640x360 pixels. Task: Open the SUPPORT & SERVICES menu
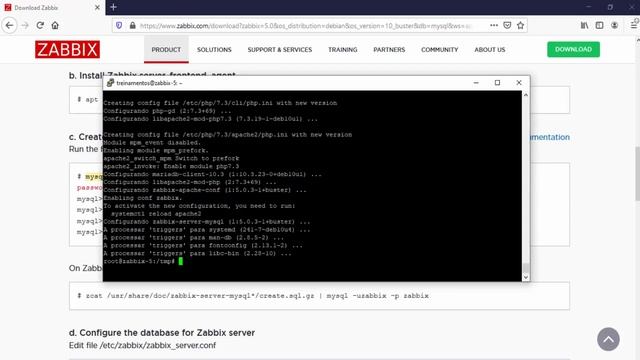click(x=280, y=50)
